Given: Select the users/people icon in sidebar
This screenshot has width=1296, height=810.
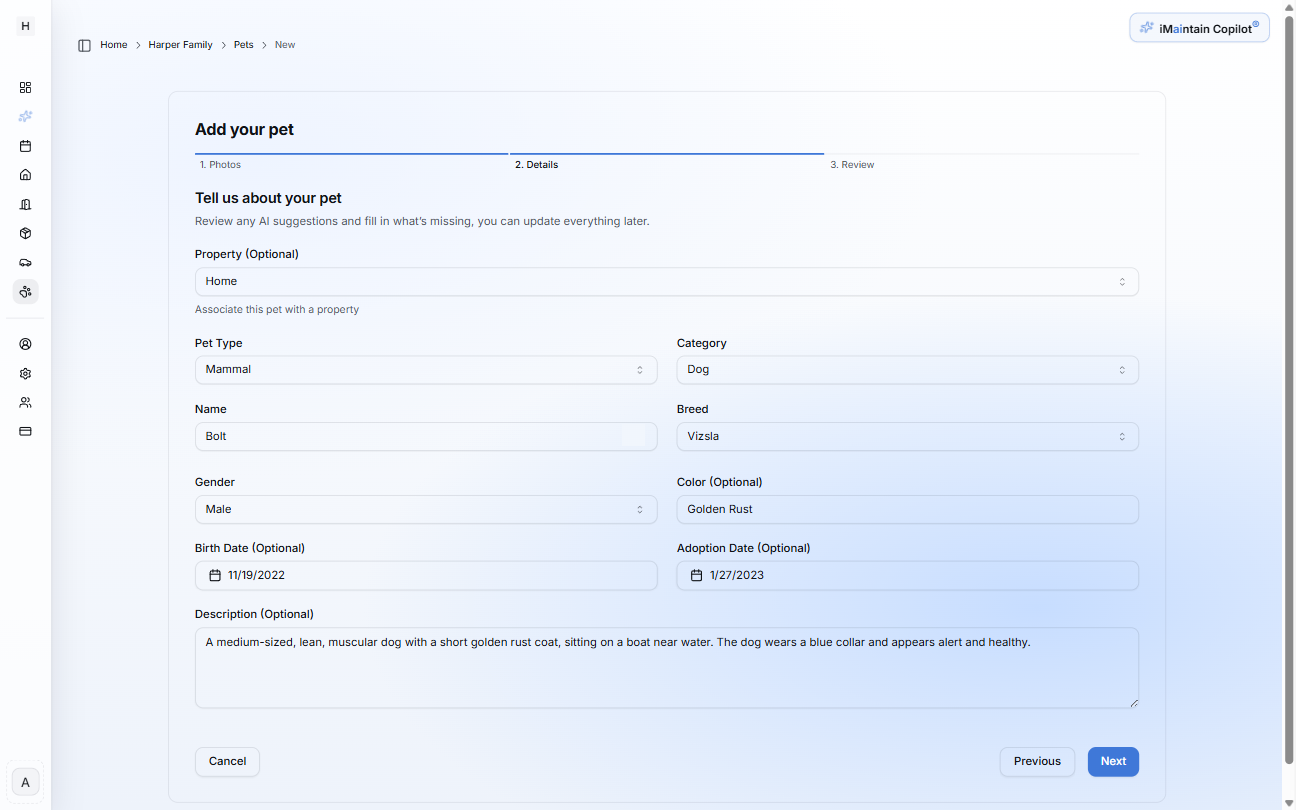Looking at the screenshot, I should click(25, 401).
